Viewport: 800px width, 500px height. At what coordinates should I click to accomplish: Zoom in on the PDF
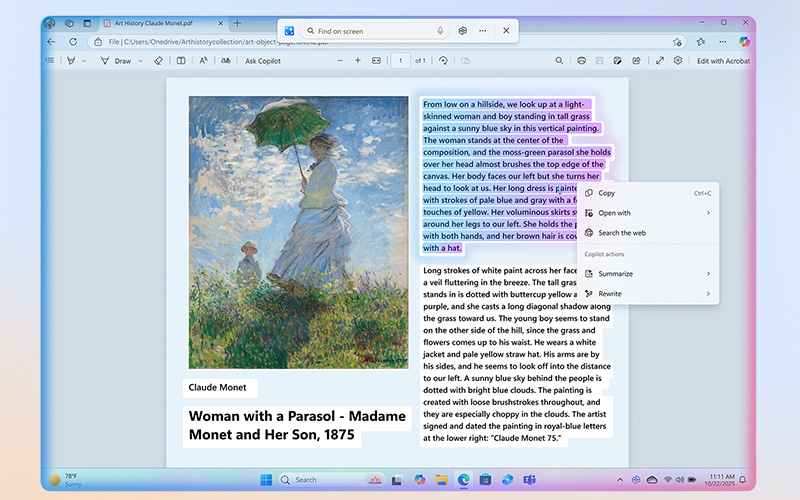(358, 61)
